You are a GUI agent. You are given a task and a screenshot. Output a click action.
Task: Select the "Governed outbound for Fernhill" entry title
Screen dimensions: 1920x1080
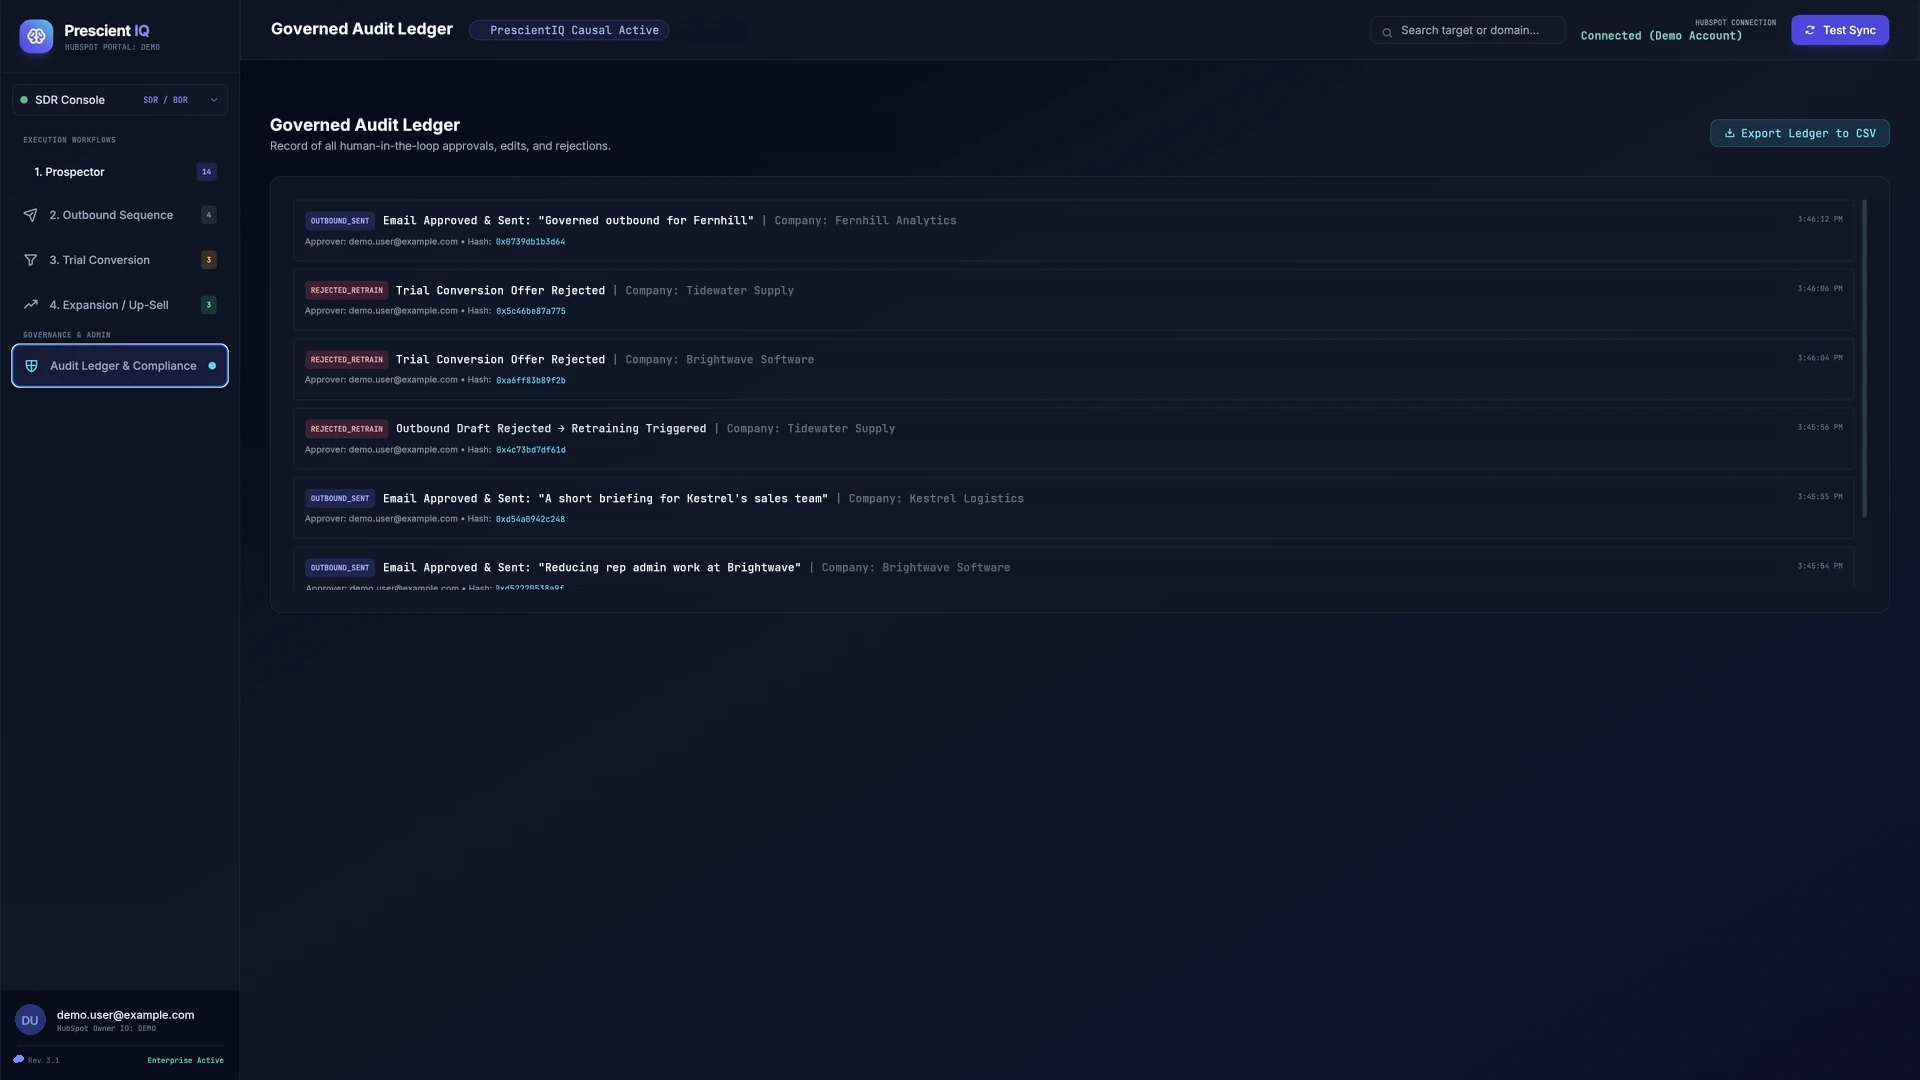tap(568, 221)
